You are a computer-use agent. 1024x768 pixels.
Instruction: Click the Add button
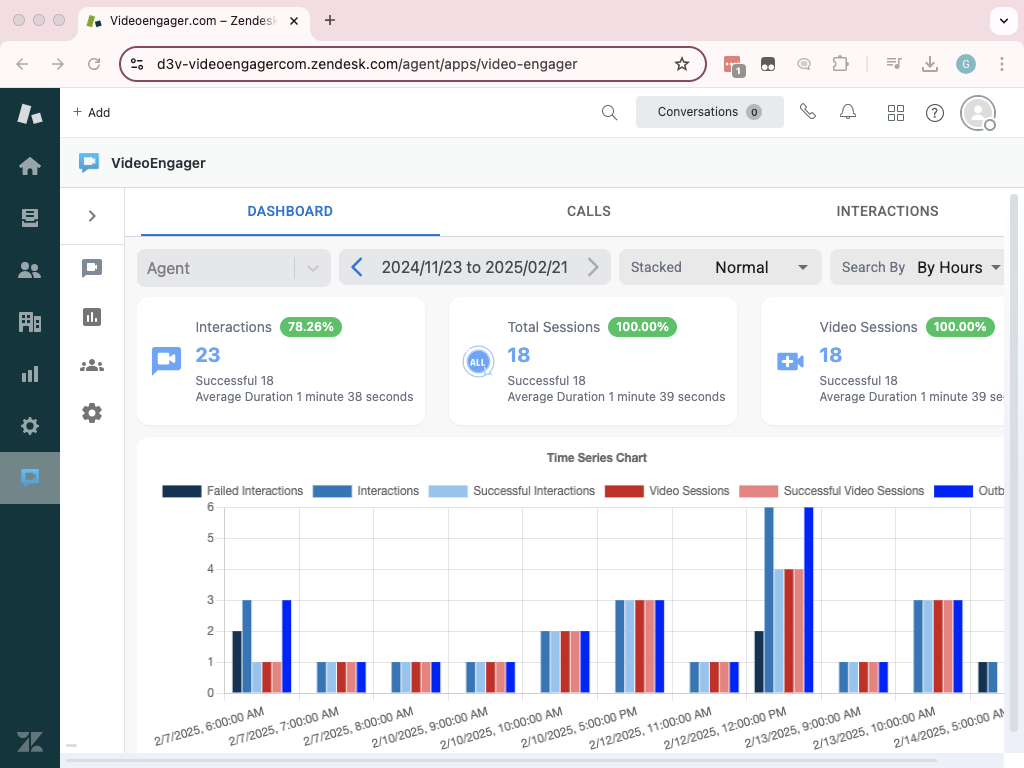pos(91,113)
